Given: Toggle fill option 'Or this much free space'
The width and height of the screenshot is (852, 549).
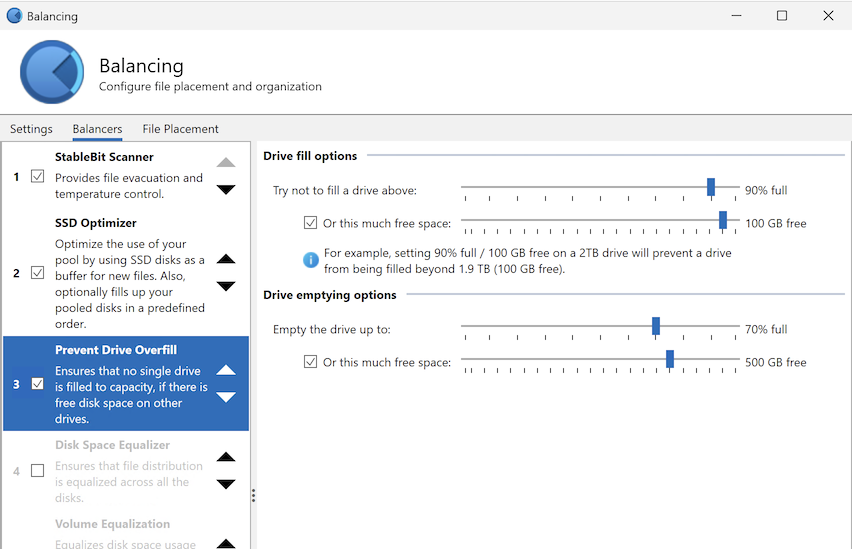Looking at the screenshot, I should 310,222.
